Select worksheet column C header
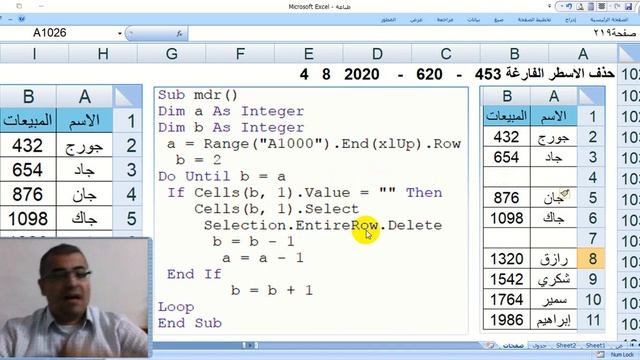This screenshot has height=360, width=640. point(446,53)
